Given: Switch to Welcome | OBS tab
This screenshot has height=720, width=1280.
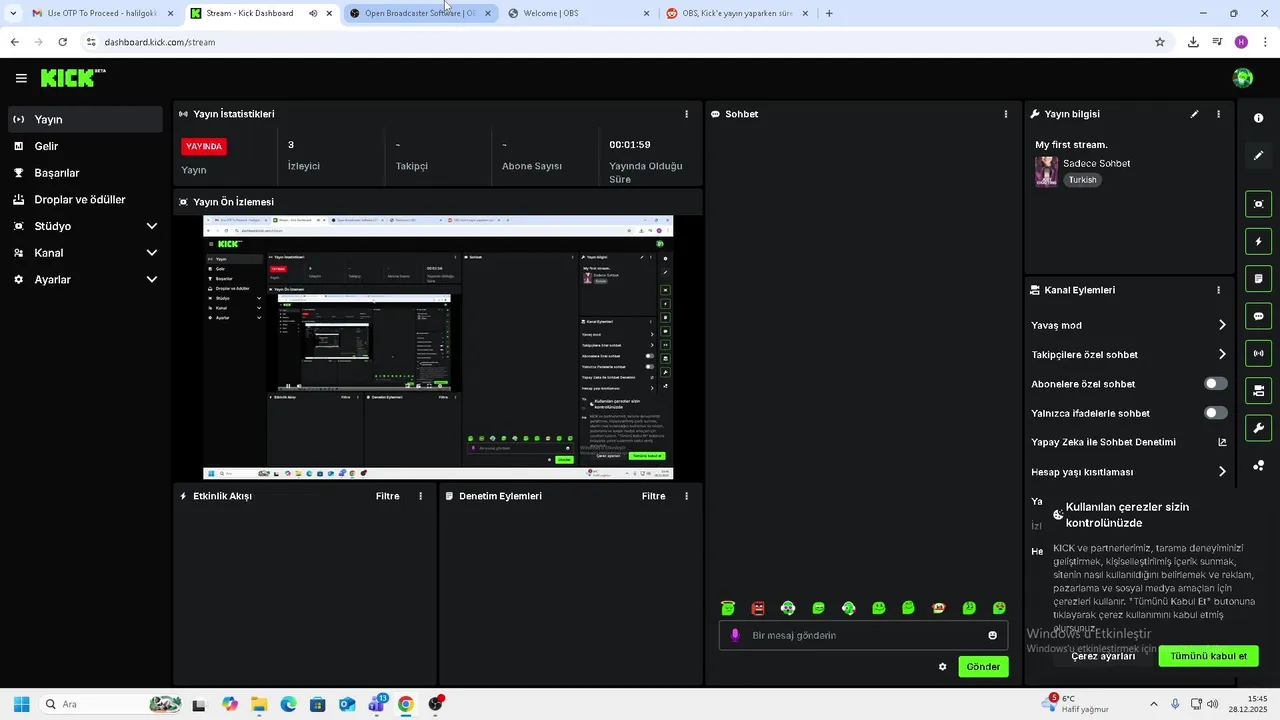Looking at the screenshot, I should tap(578, 13).
